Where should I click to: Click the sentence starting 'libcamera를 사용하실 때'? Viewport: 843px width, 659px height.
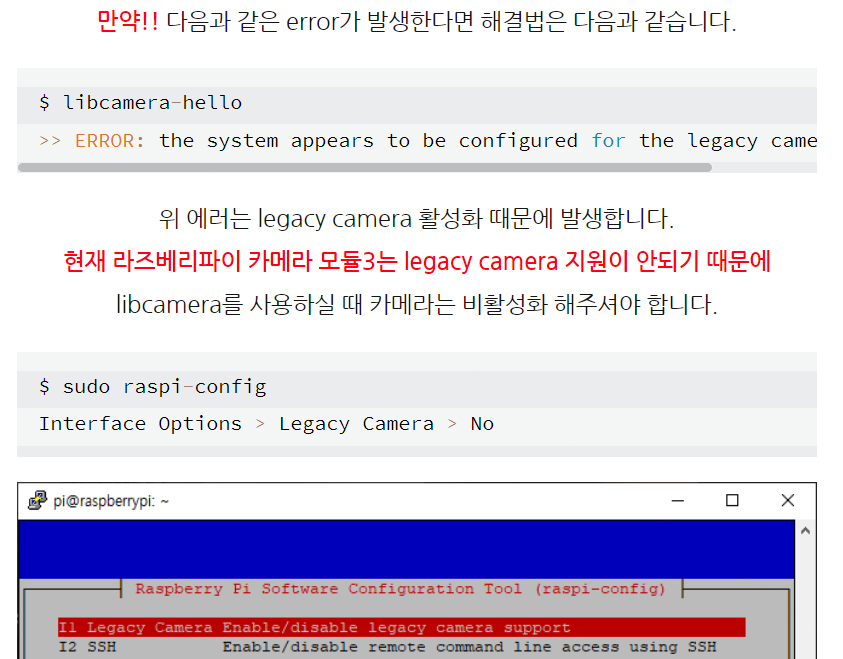[x=417, y=305]
